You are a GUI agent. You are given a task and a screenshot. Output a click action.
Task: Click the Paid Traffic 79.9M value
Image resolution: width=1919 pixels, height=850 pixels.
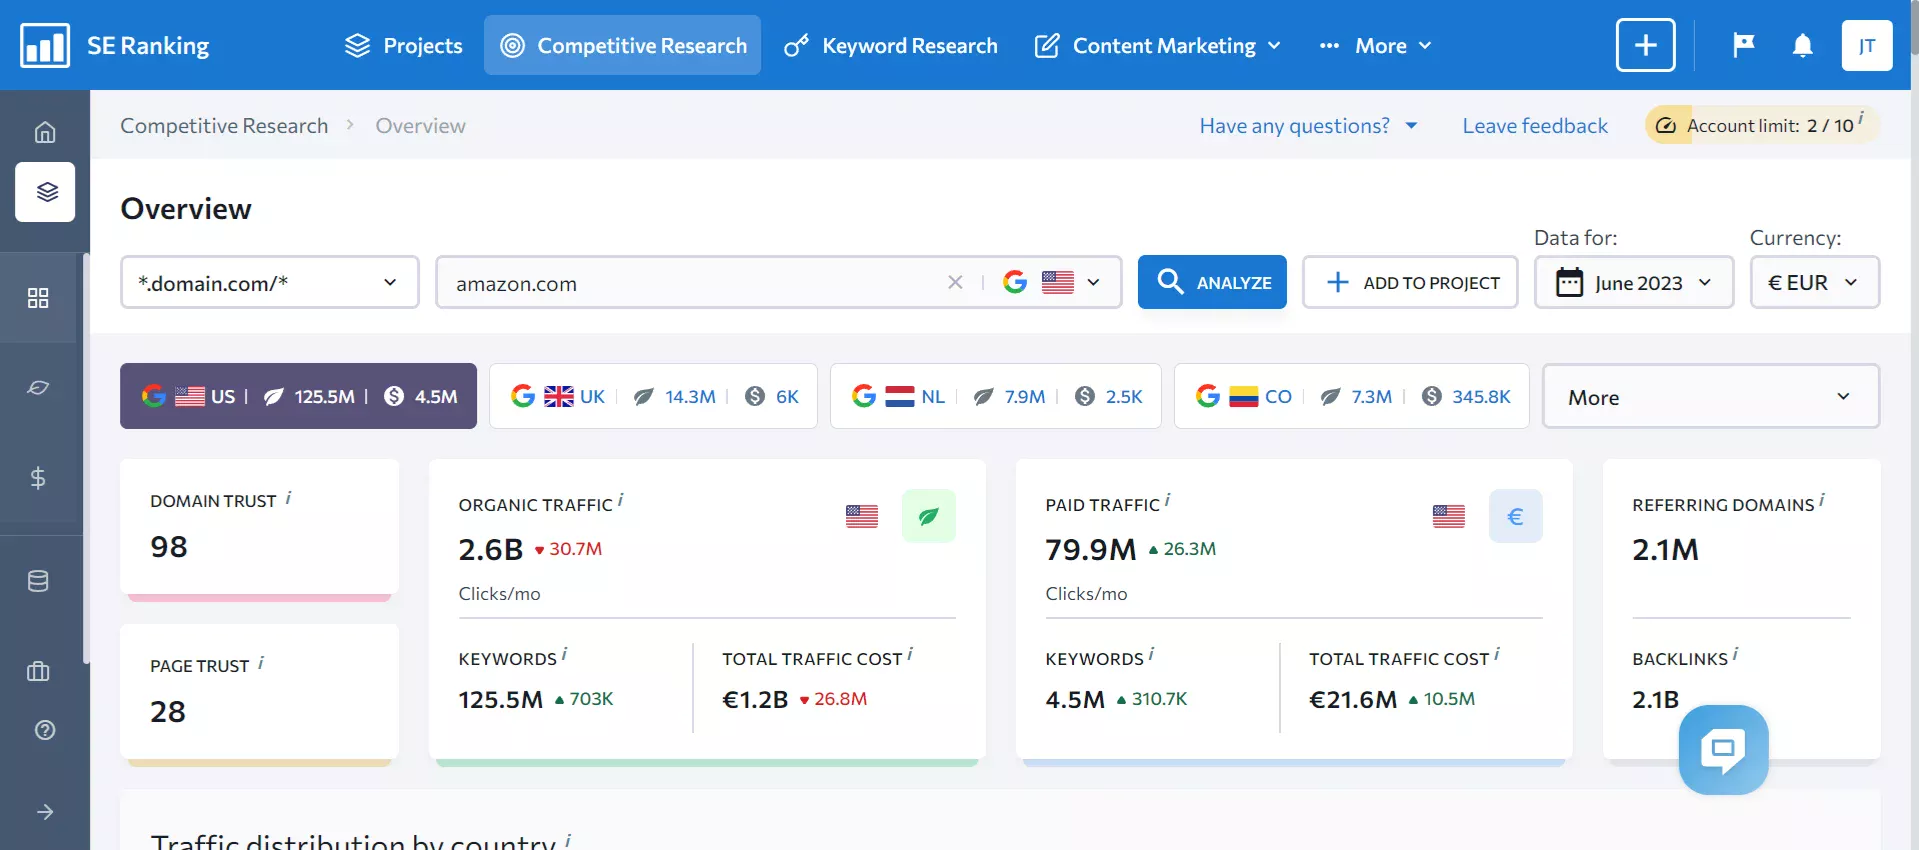pyautogui.click(x=1090, y=549)
